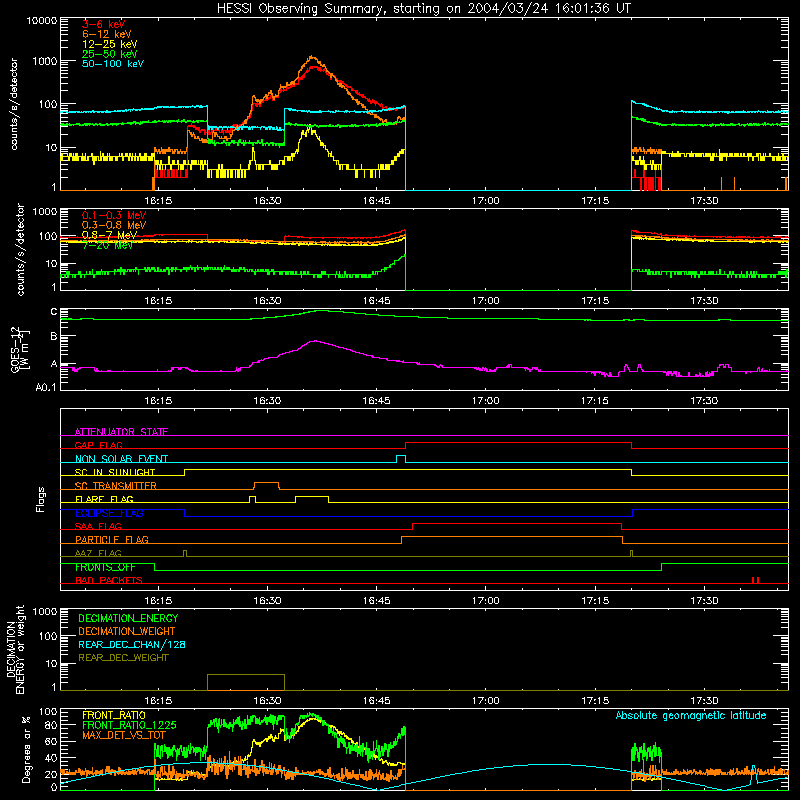
Task: Select the FRONTS_OFF flag label
Action: (x=105, y=567)
